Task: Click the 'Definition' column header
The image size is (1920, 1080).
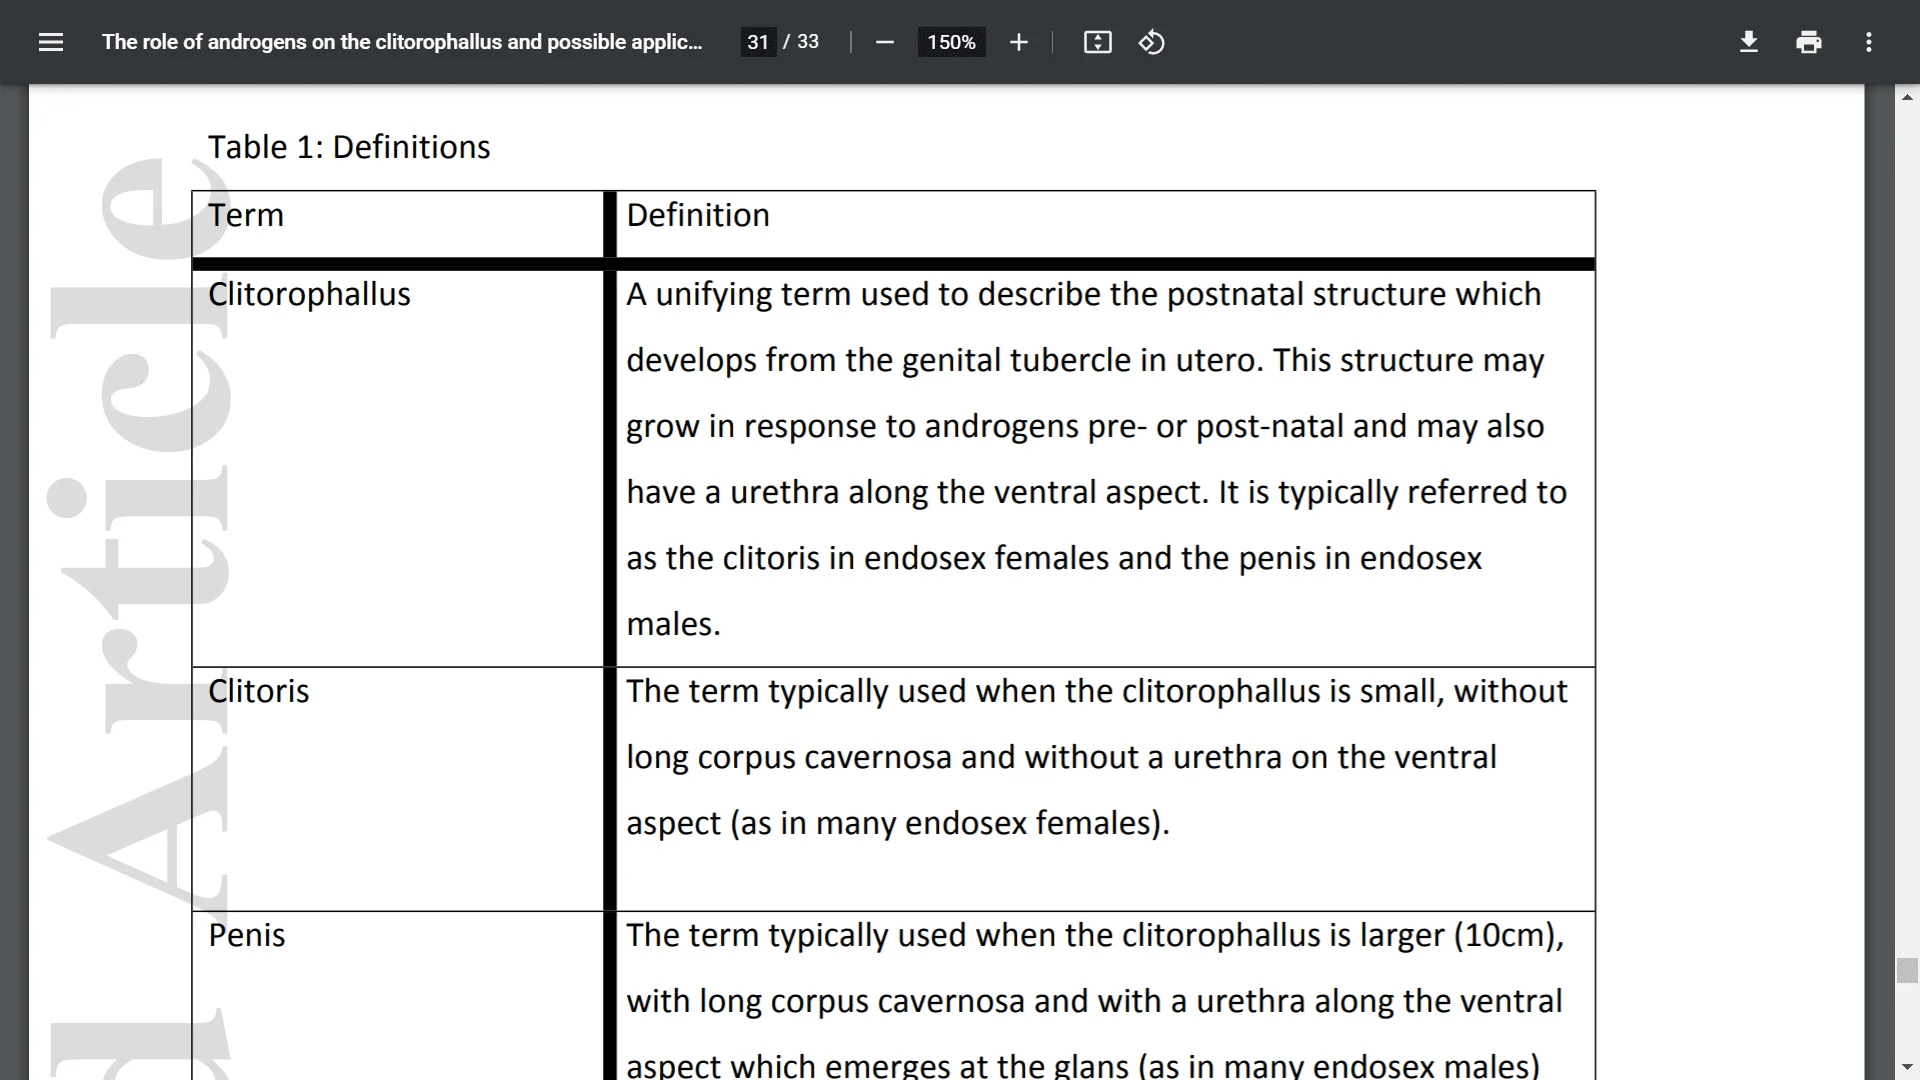Action: 698,215
